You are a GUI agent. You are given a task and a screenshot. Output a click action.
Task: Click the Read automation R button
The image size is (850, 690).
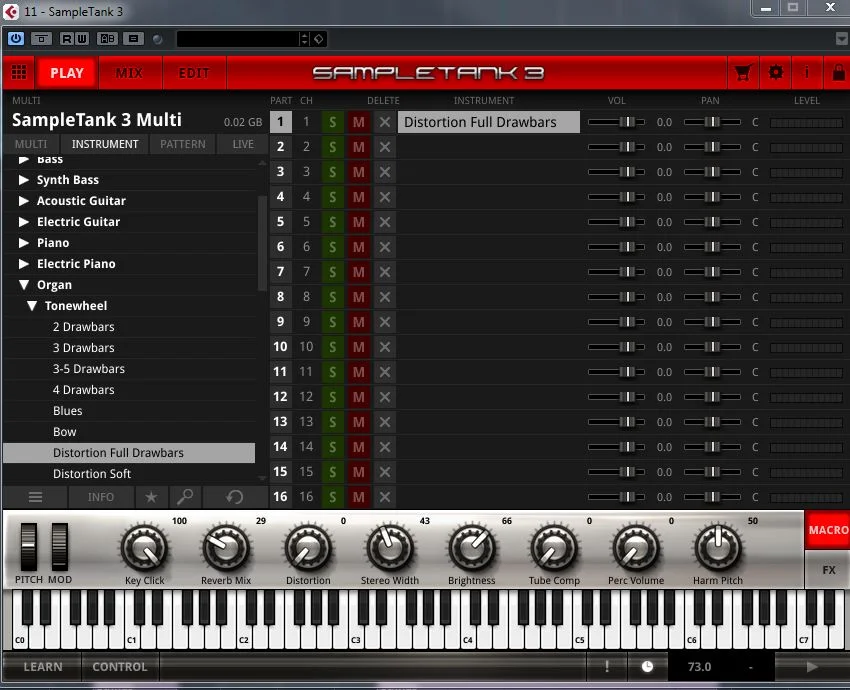67,38
